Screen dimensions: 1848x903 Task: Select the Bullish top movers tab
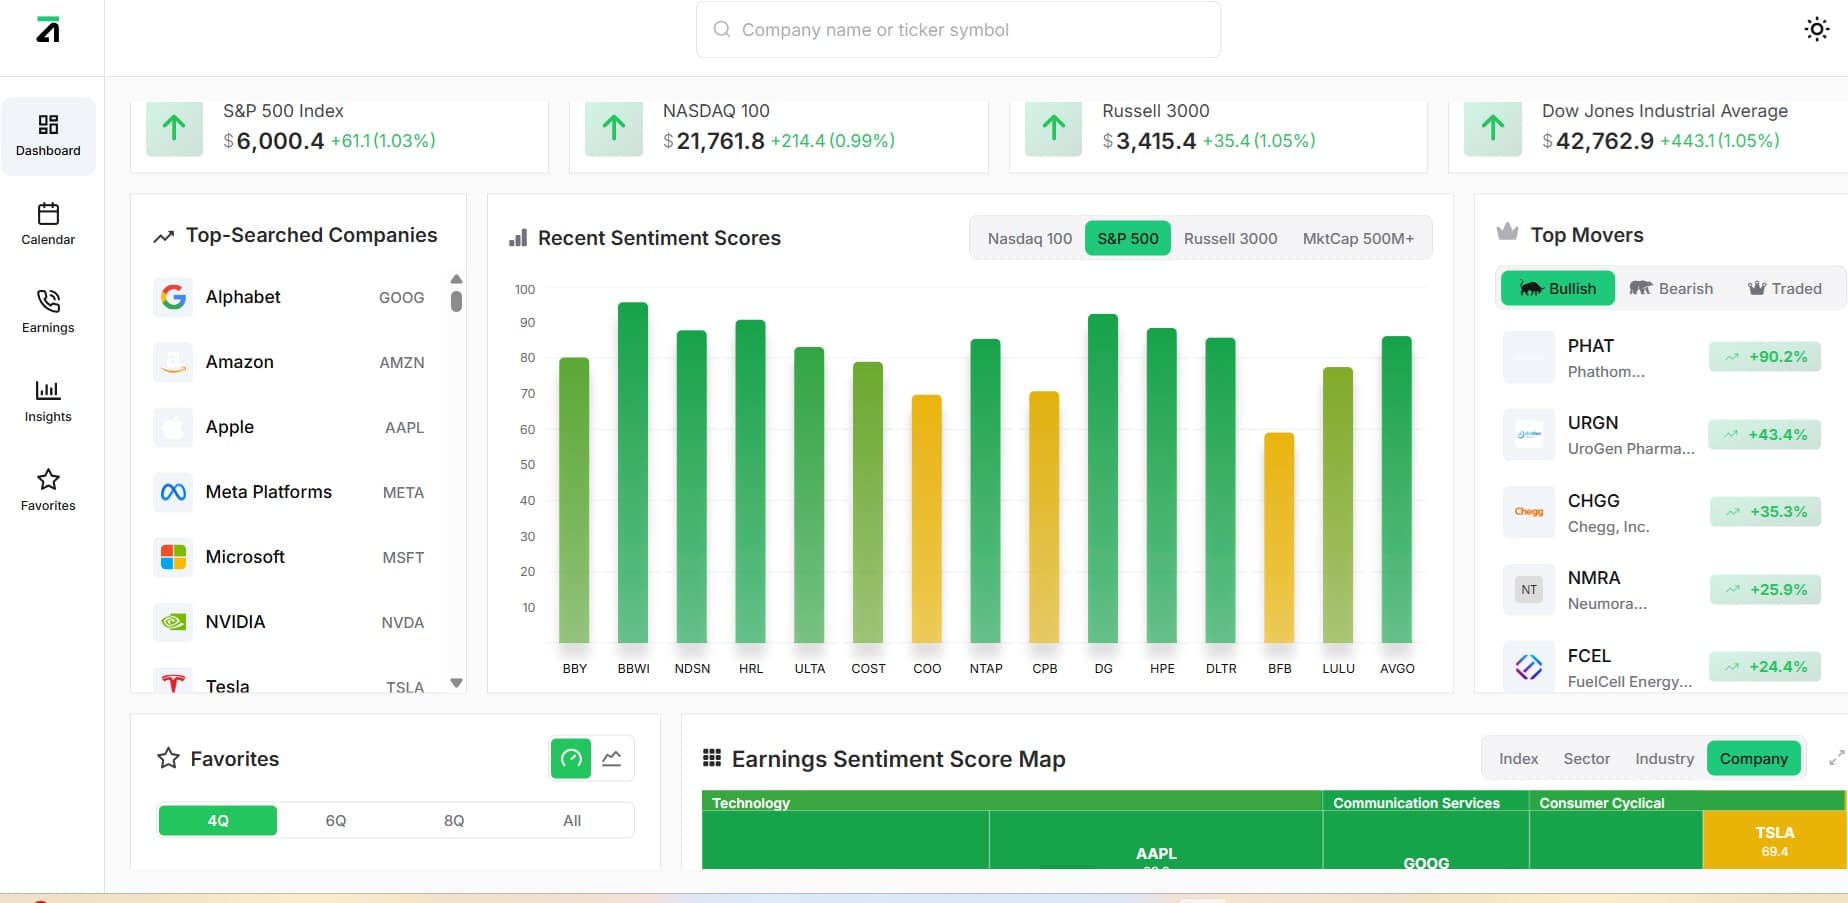tap(1557, 288)
